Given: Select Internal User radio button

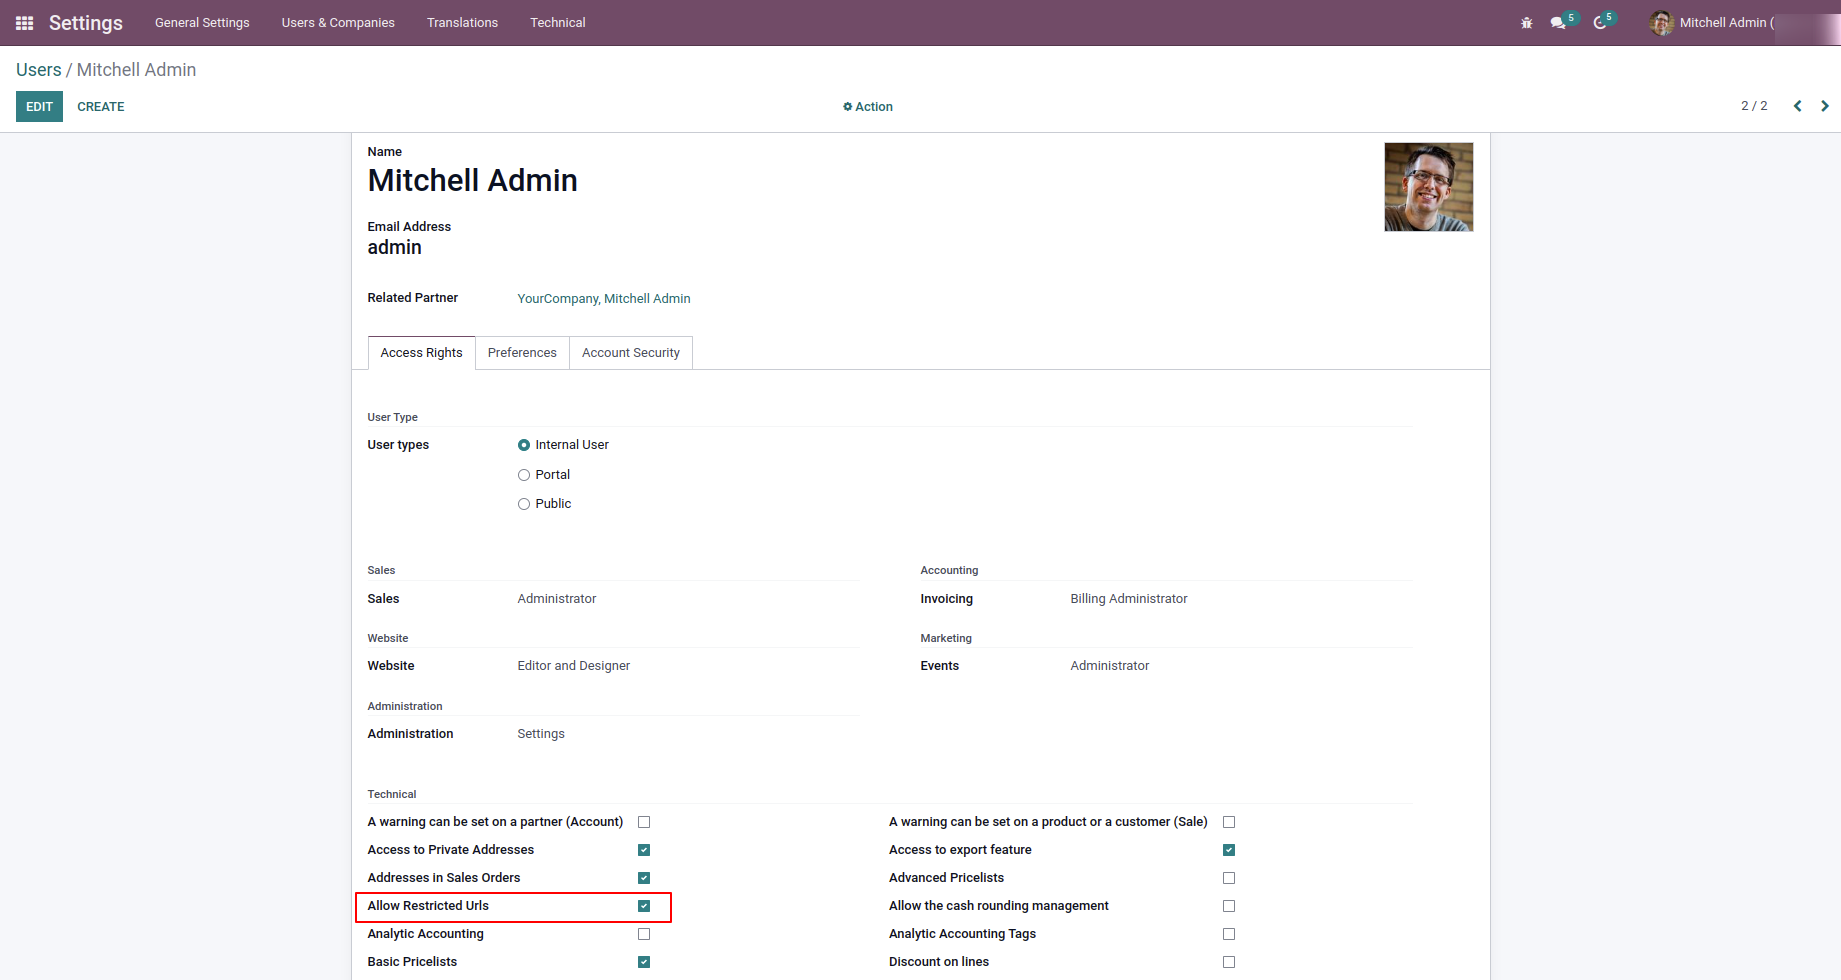Looking at the screenshot, I should [524, 445].
